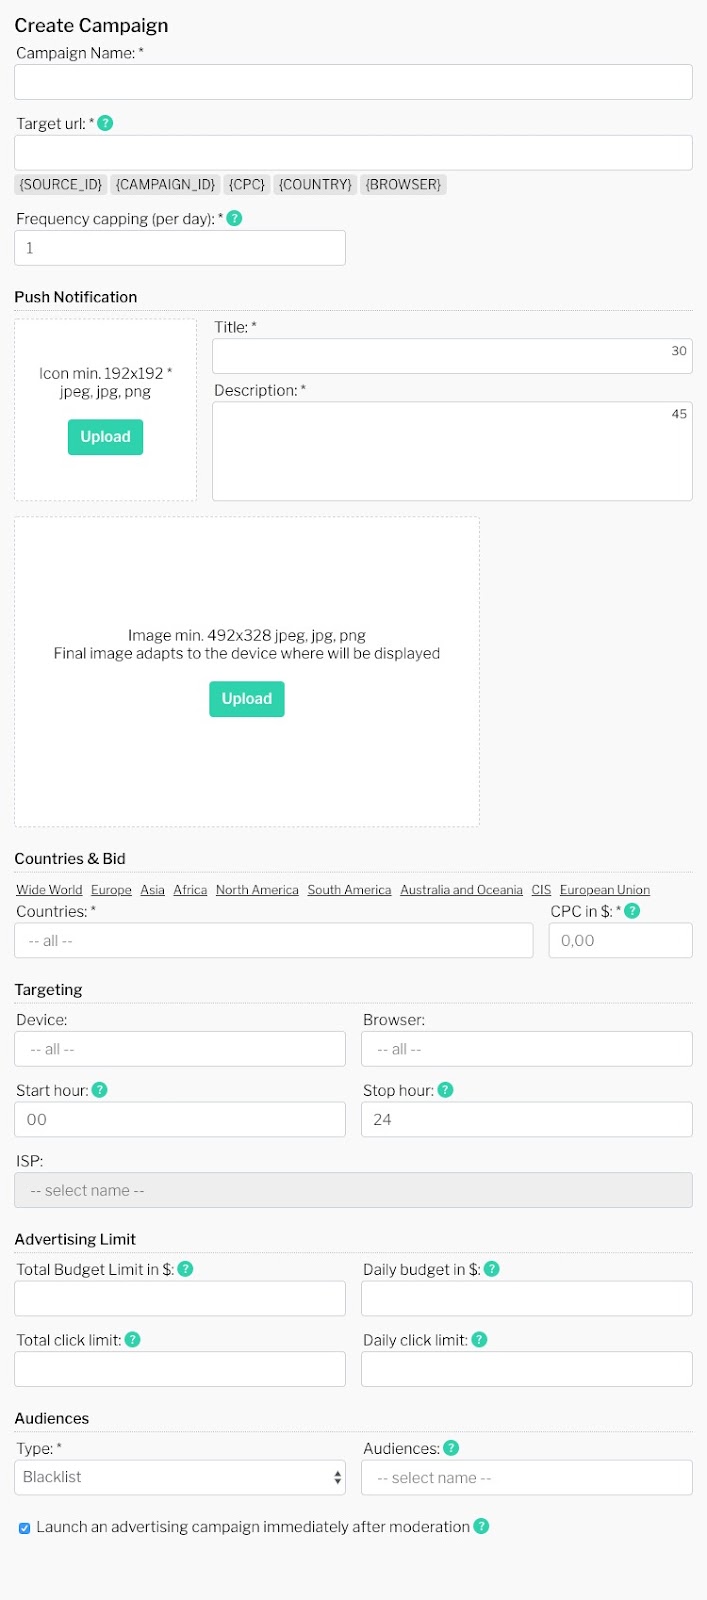Click Start hour help icon
707x1600 pixels.
(x=100, y=1090)
